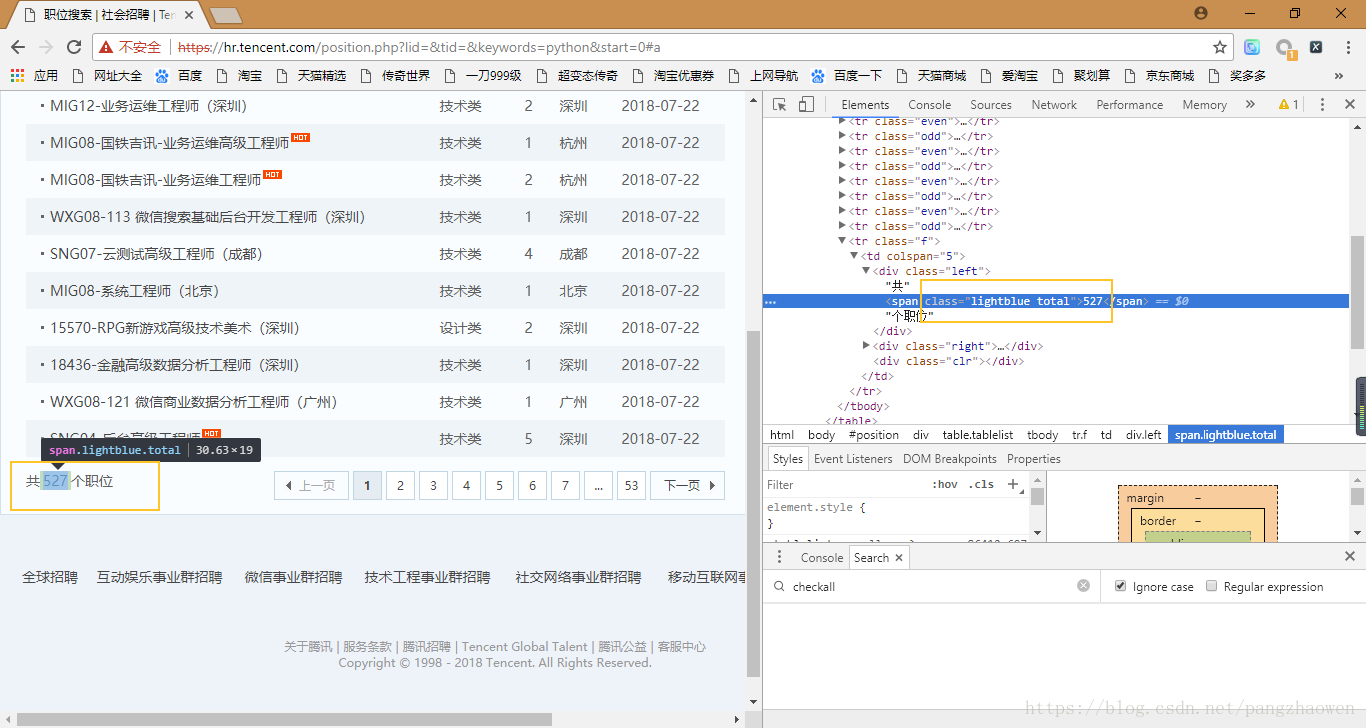The height and width of the screenshot is (728, 1366).
Task: Open the Chrome three-dot main menu
Action: coord(1347,47)
